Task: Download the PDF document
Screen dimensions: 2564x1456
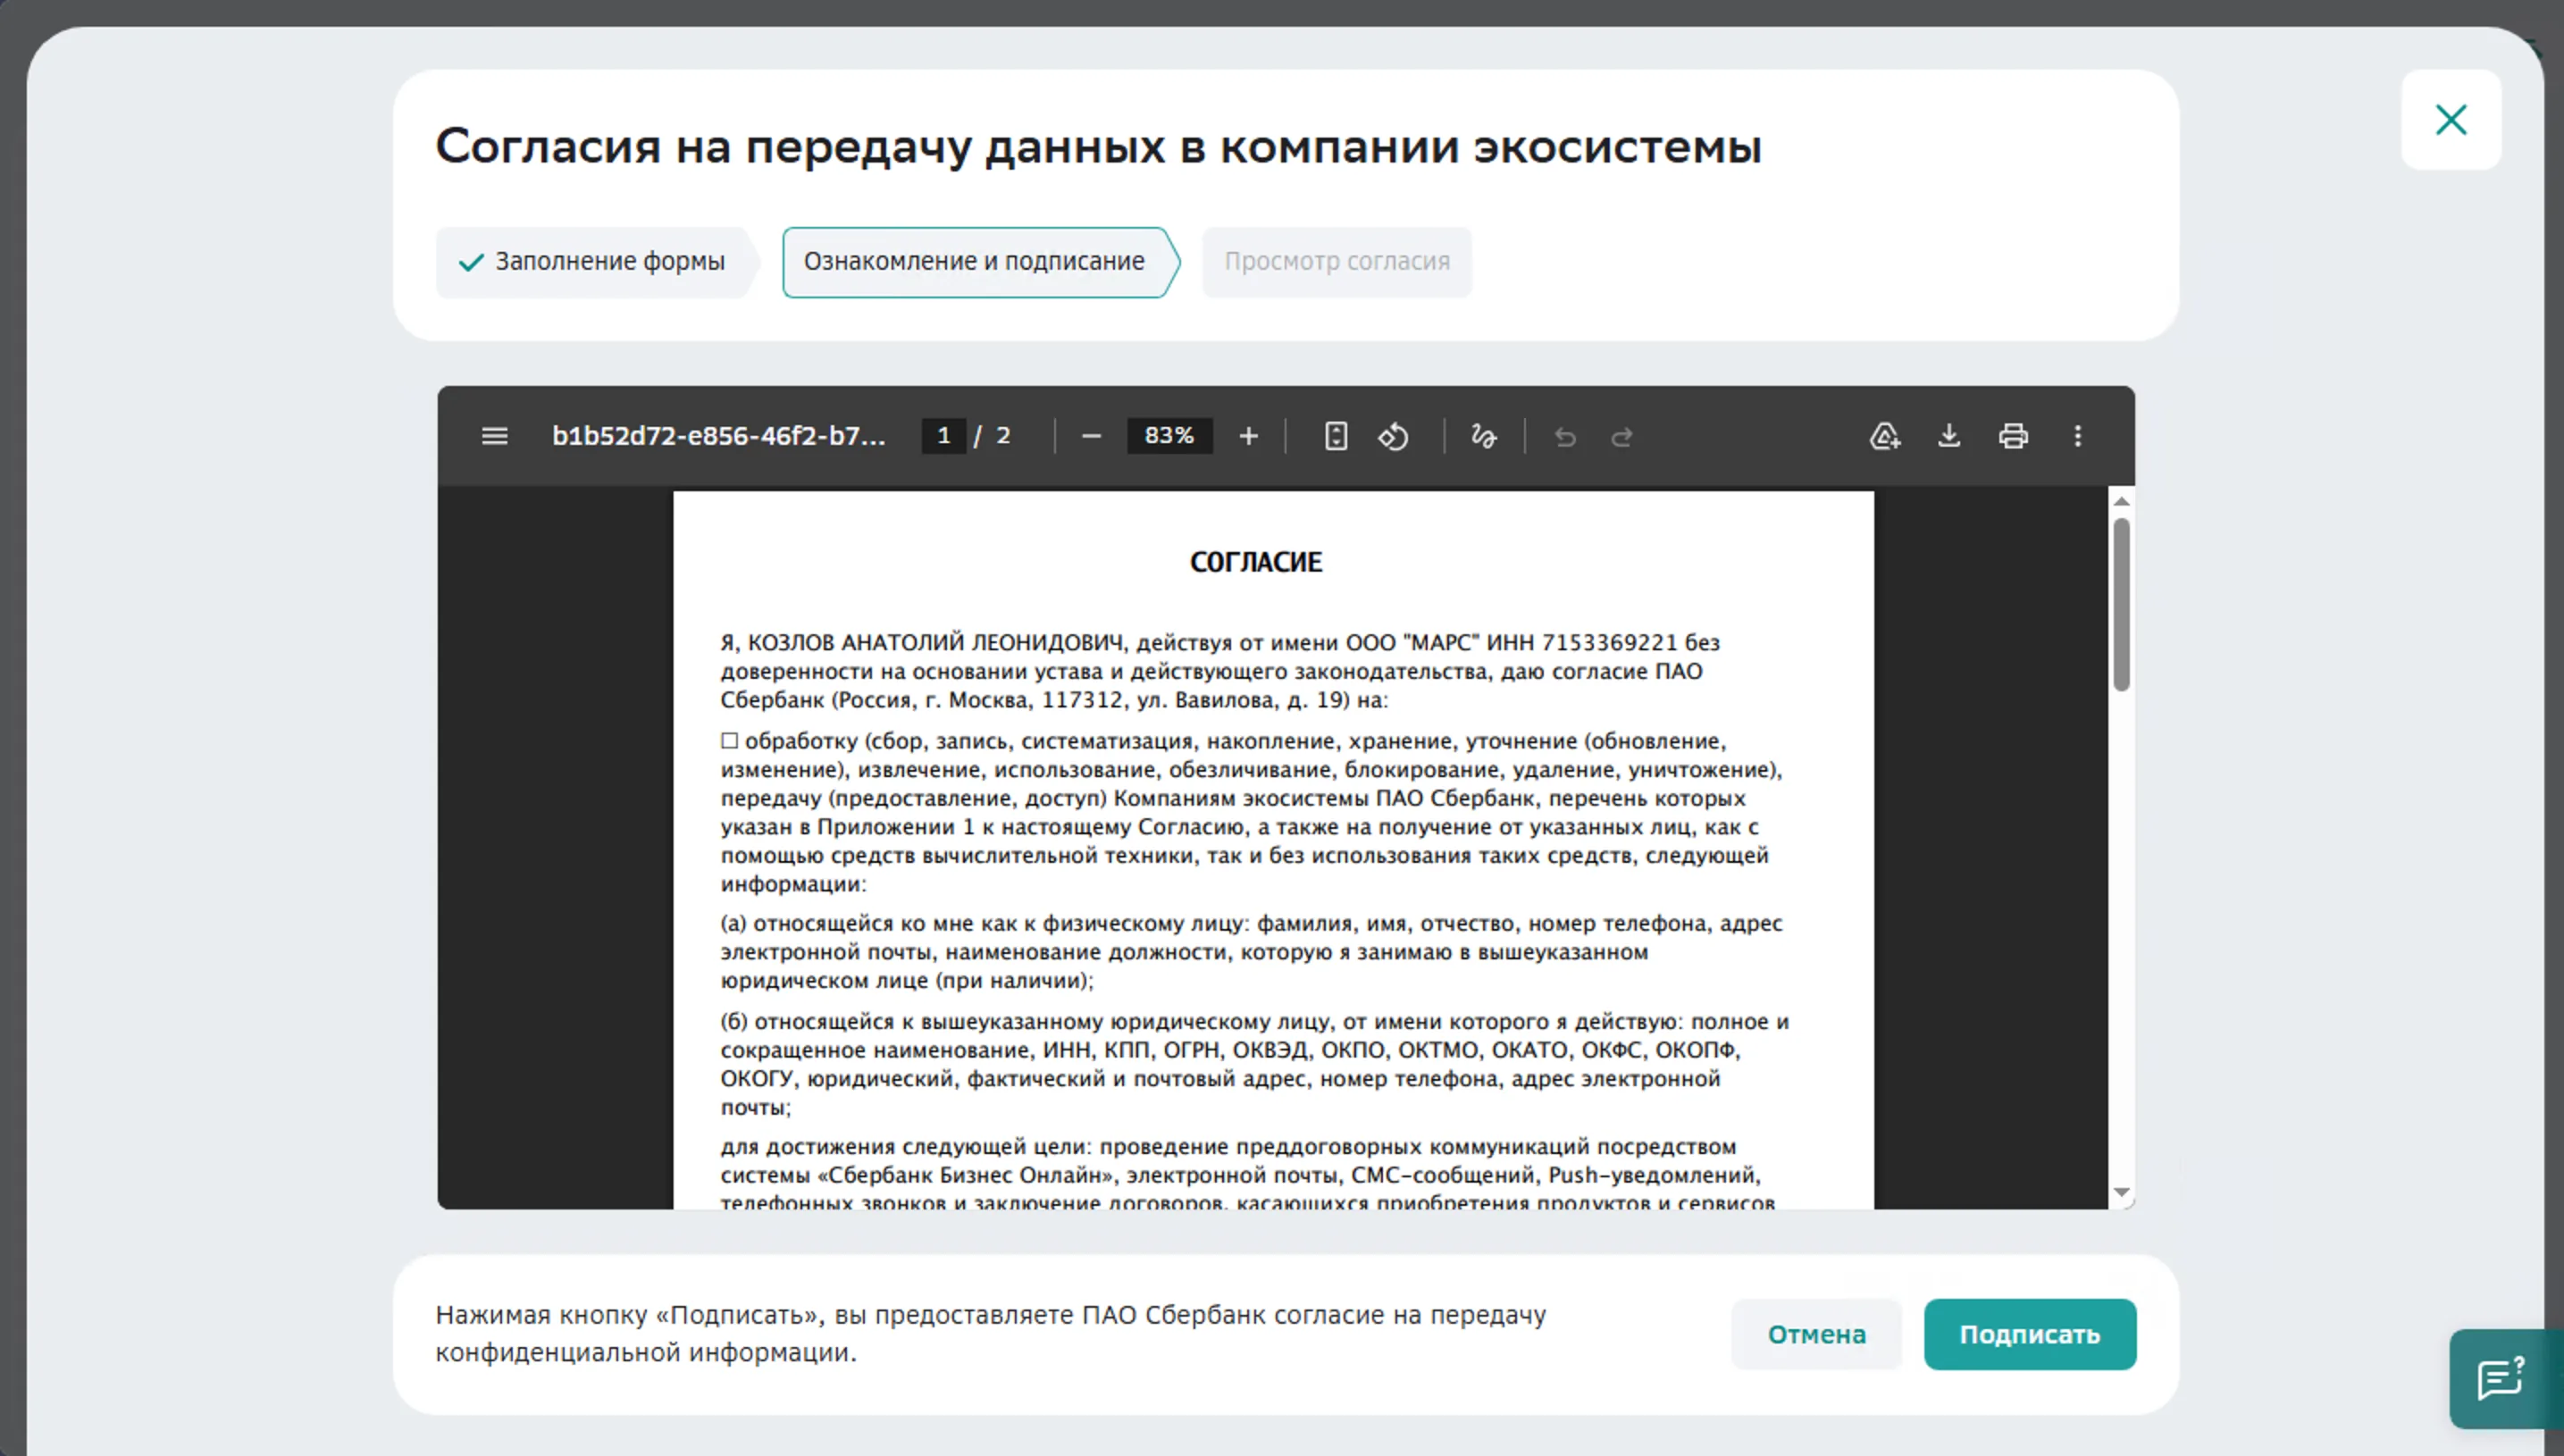Action: tap(1949, 436)
